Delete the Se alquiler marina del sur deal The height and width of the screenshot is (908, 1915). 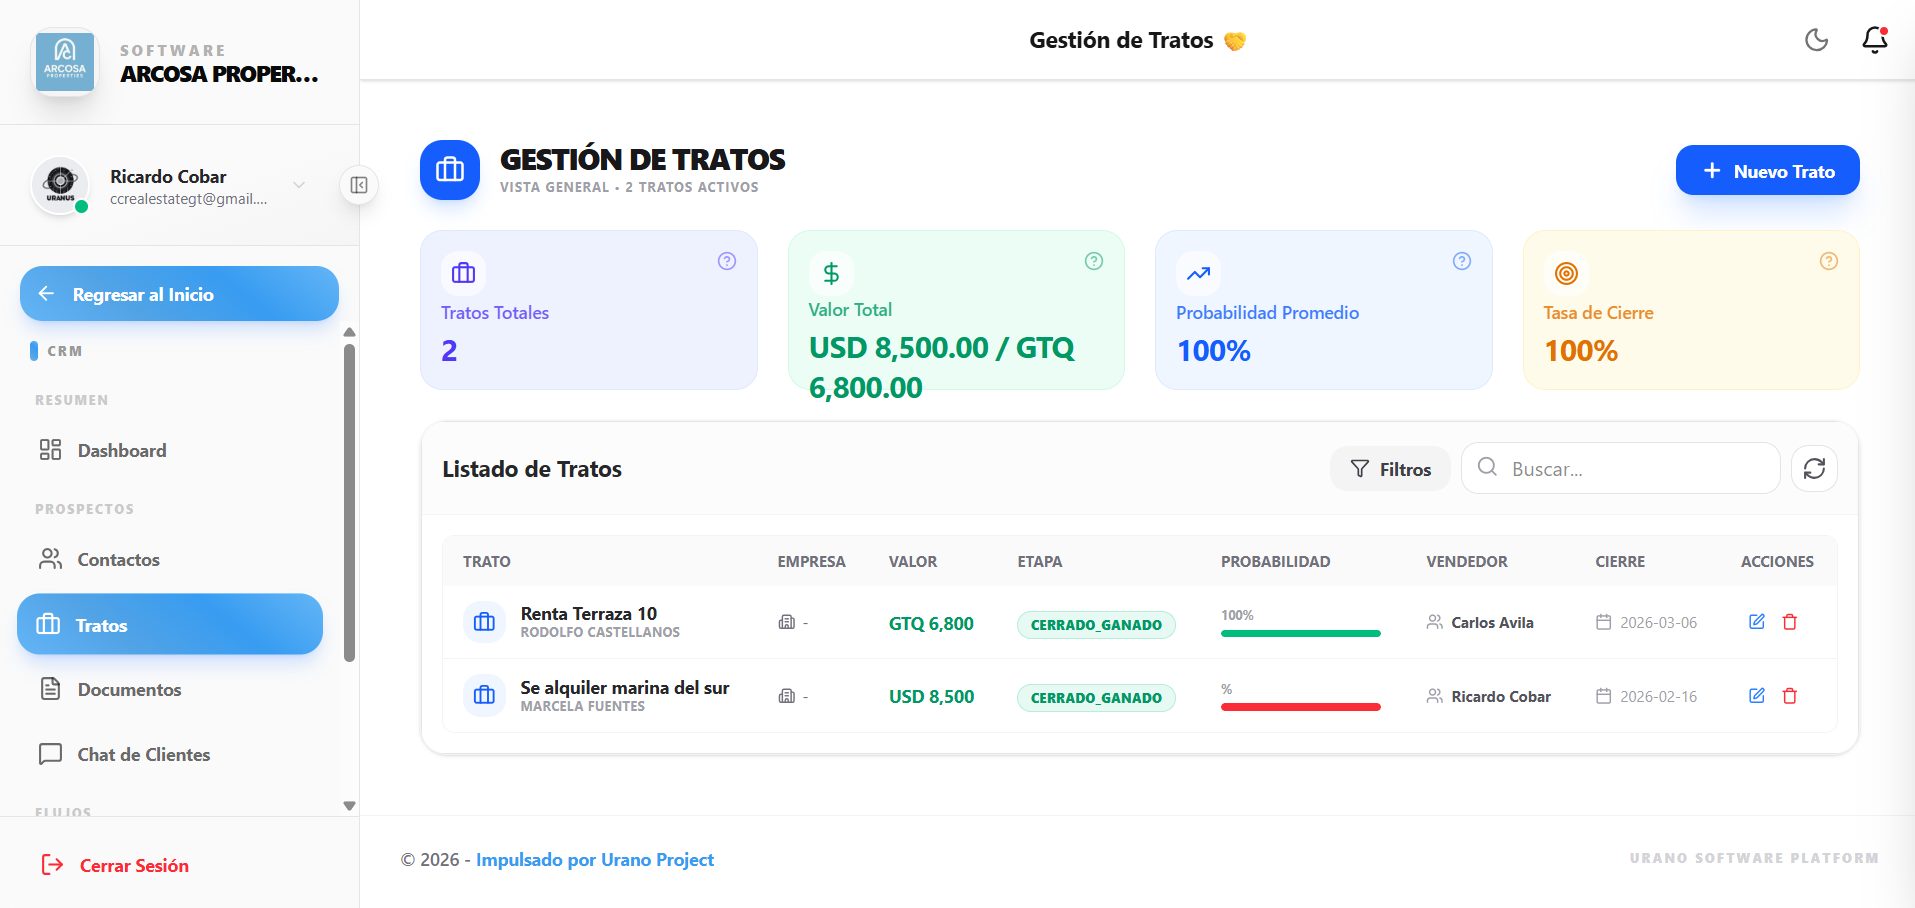[1790, 696]
